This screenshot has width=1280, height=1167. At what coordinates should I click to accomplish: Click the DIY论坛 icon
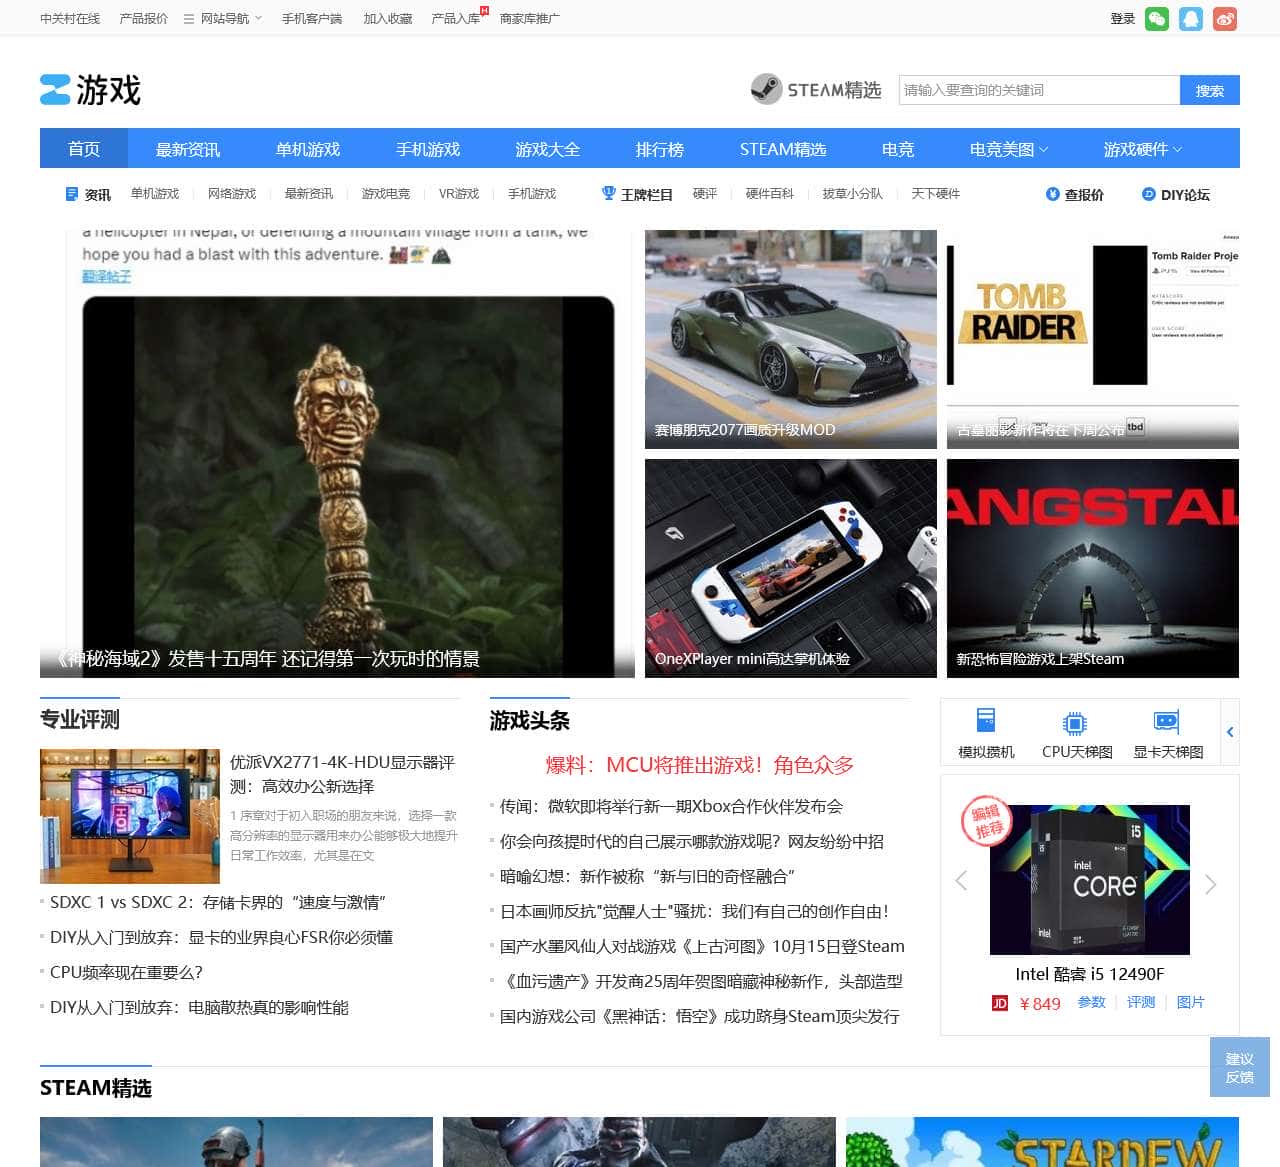pos(1148,194)
